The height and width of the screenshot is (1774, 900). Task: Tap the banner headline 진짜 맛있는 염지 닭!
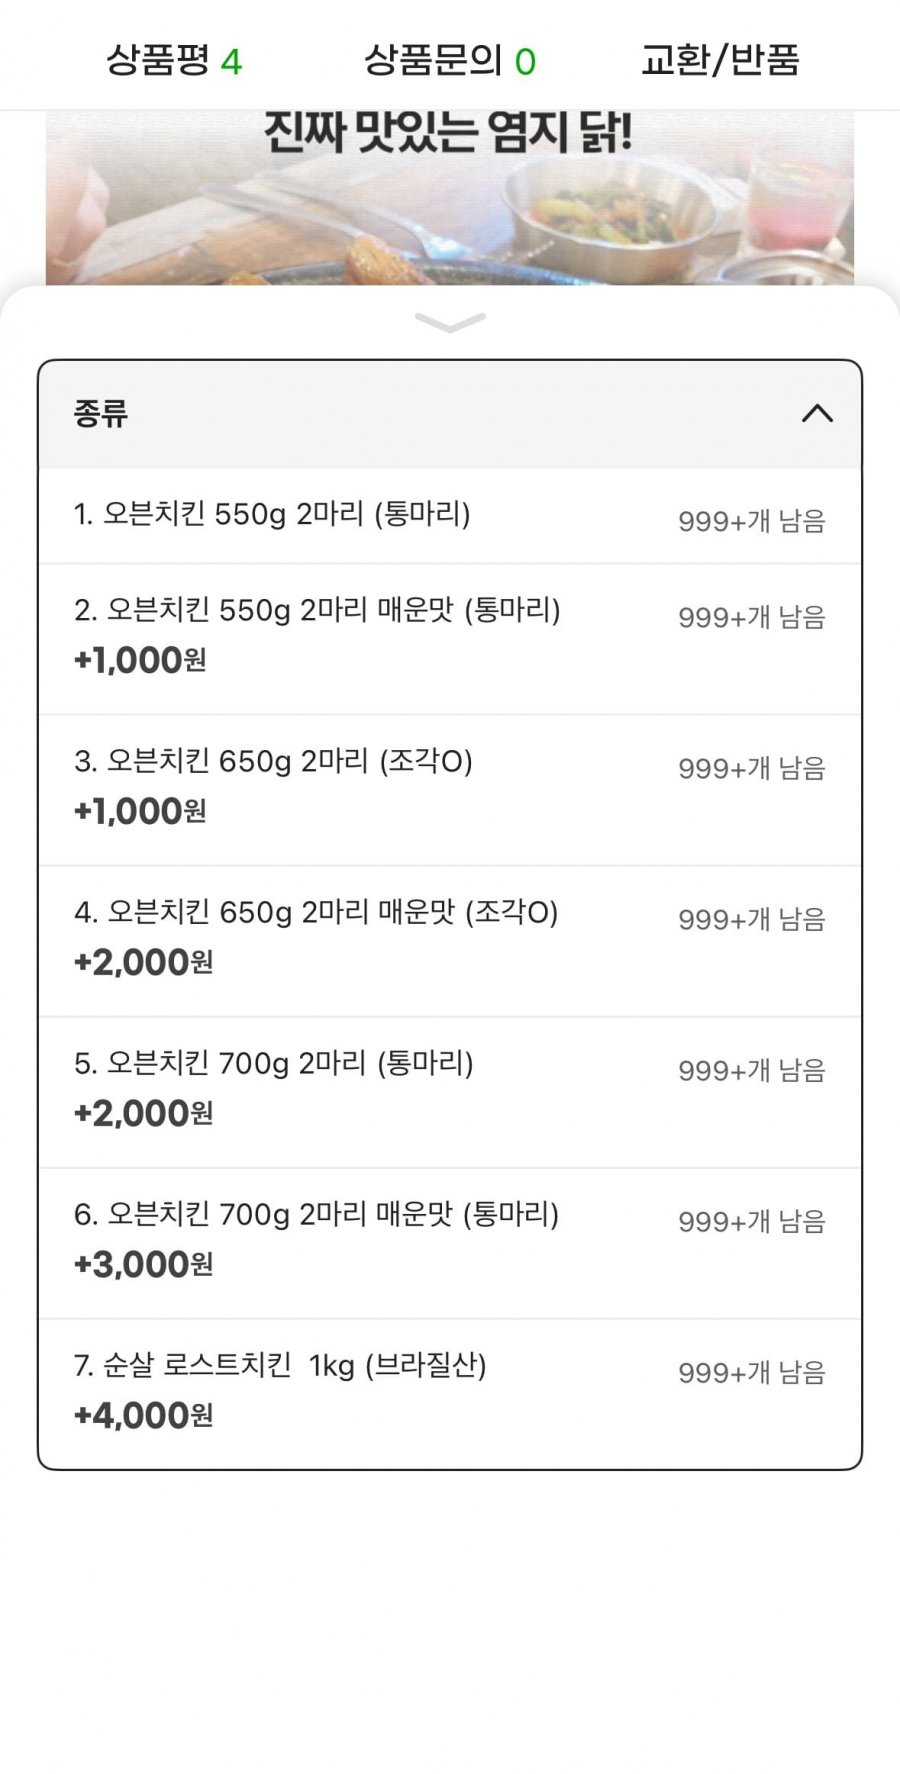click(448, 133)
